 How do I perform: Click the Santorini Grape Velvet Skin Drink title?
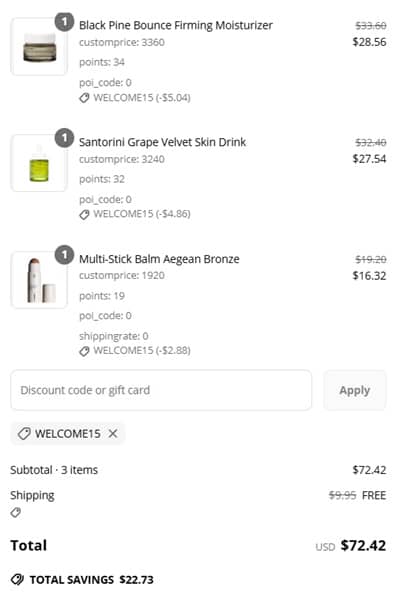[x=162, y=142]
